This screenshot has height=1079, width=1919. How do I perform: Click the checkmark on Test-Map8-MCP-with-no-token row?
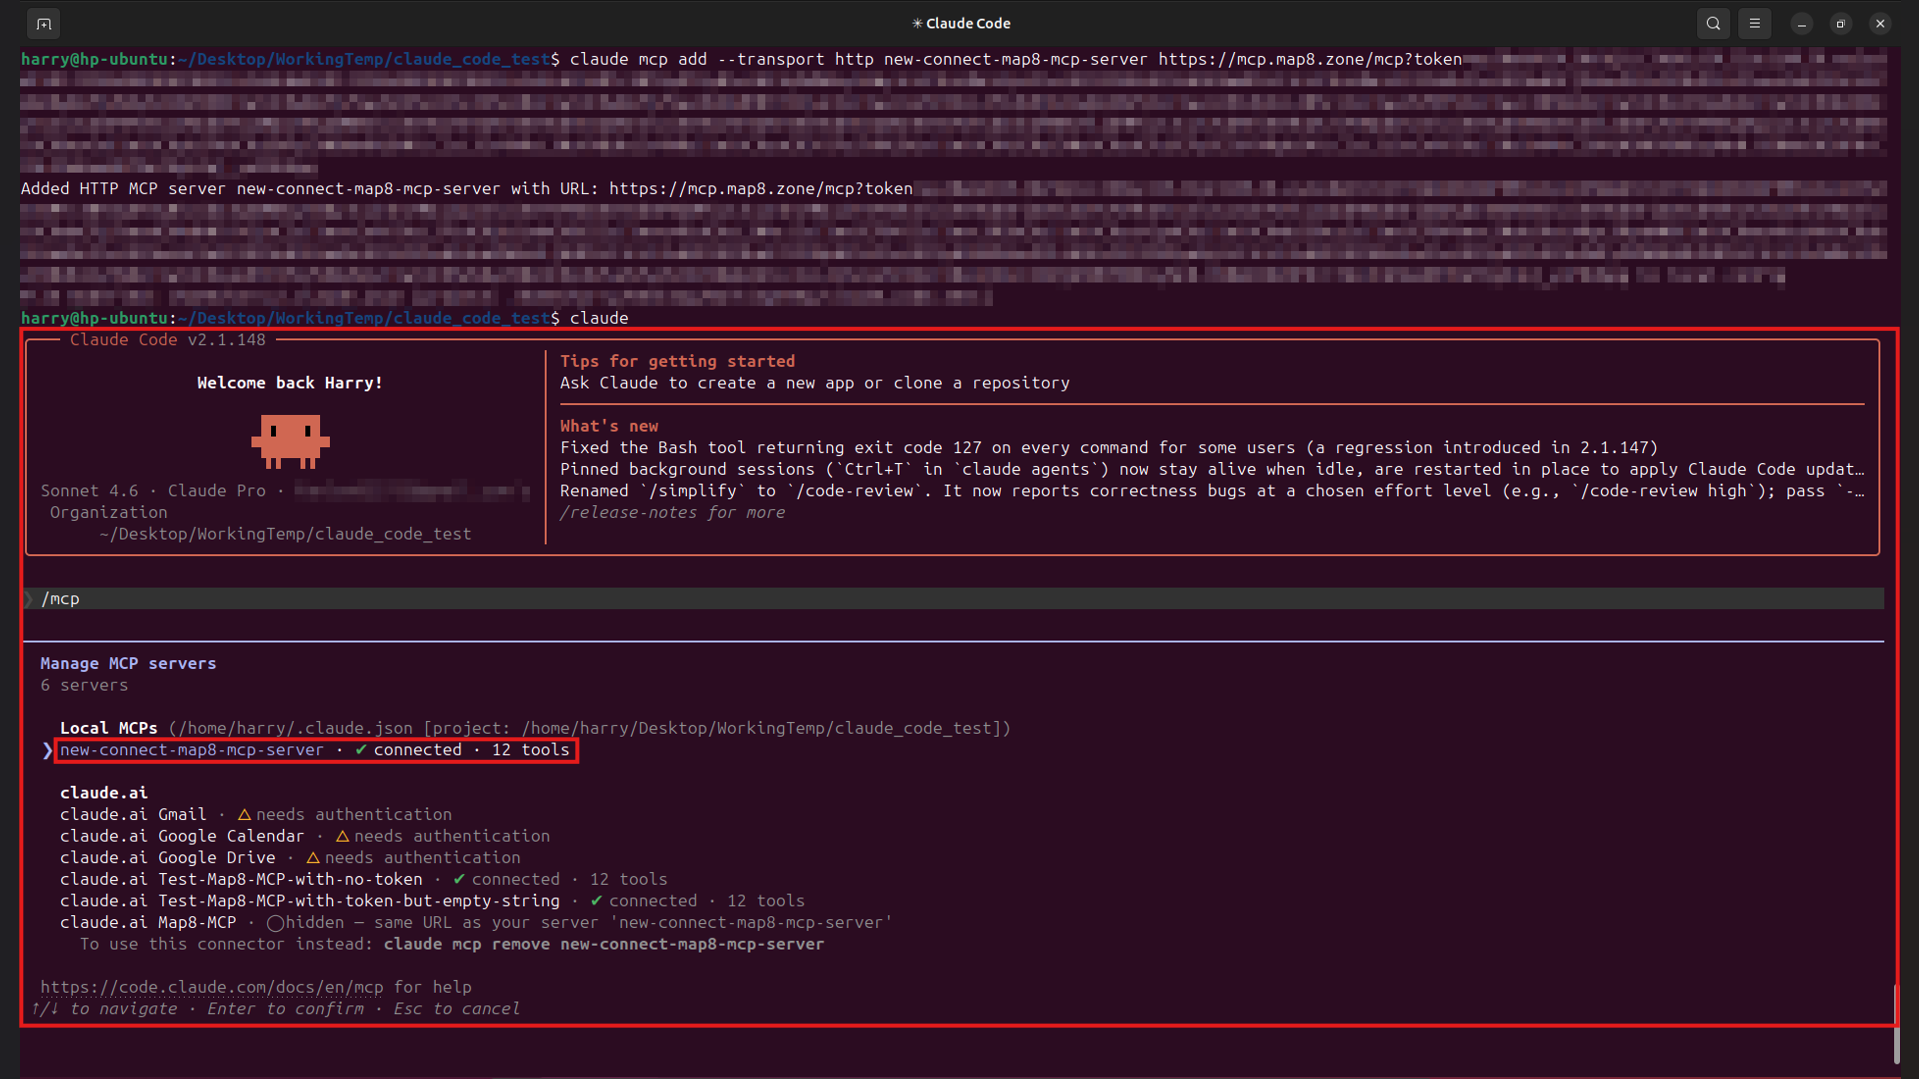pyautogui.click(x=459, y=879)
